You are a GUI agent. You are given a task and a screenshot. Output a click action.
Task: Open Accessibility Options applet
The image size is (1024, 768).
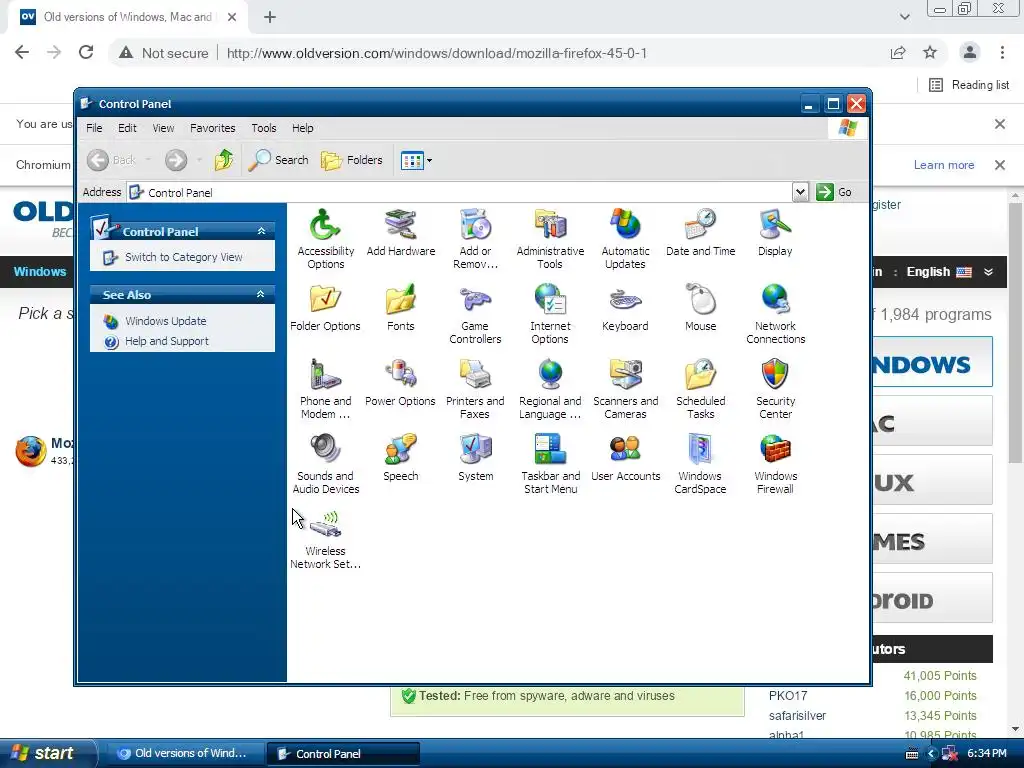point(325,238)
